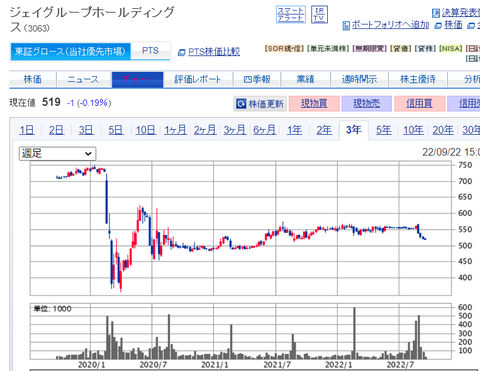Select the 2ヶ月 chart period
The image size is (480, 371).
tap(205, 130)
